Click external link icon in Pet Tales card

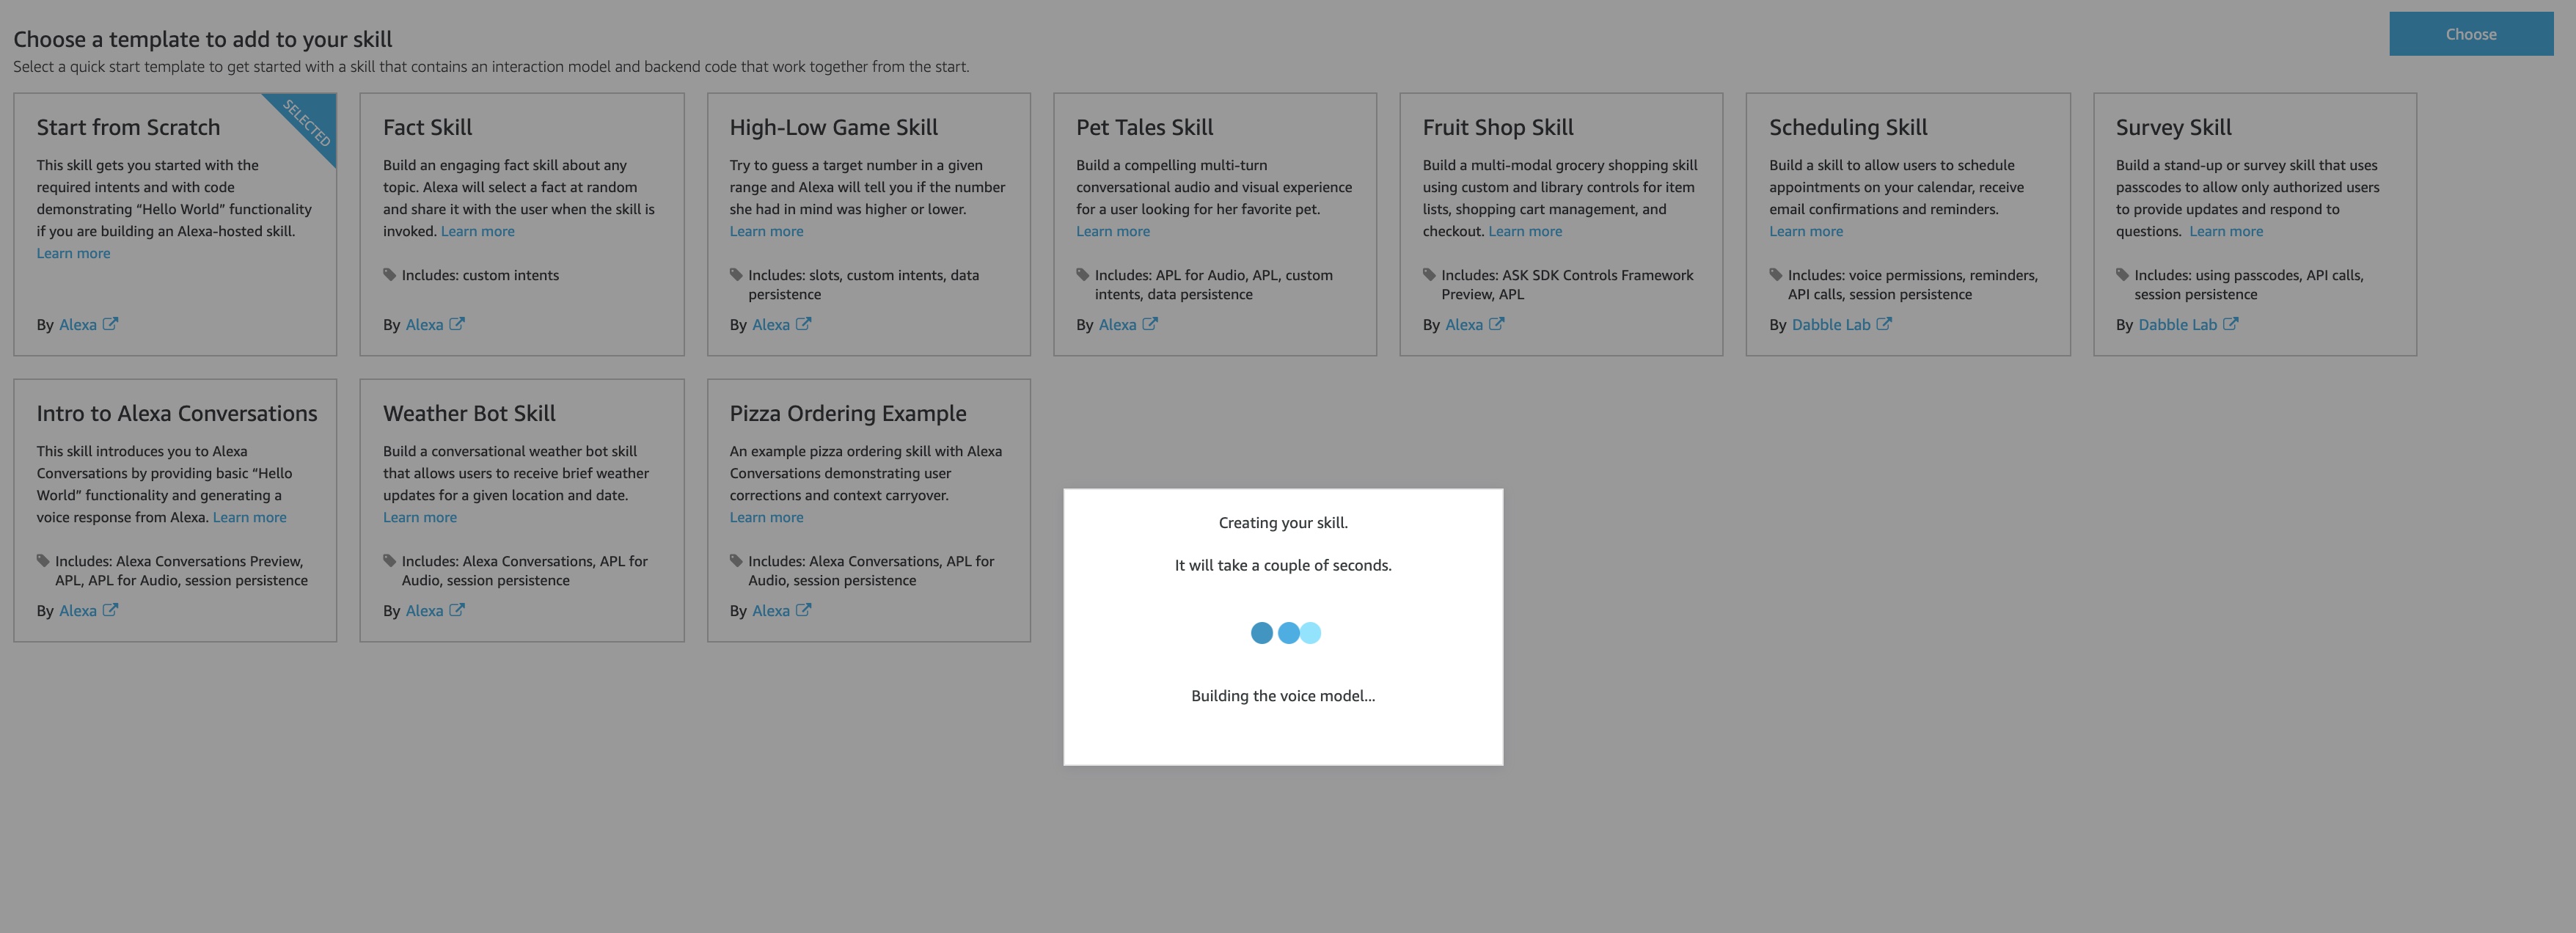click(1150, 324)
